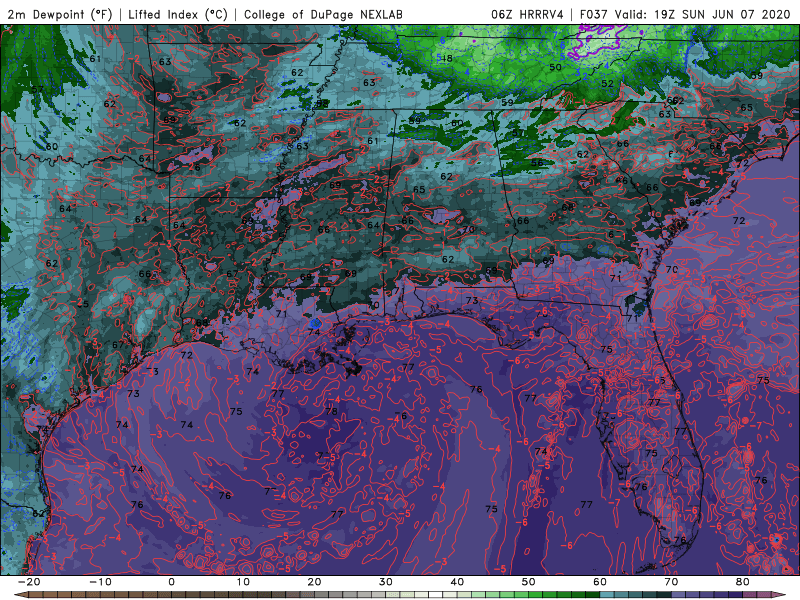This screenshot has height=600, width=800.
Task: Click the "50" dewpoint value in the green area
Action: [555, 67]
